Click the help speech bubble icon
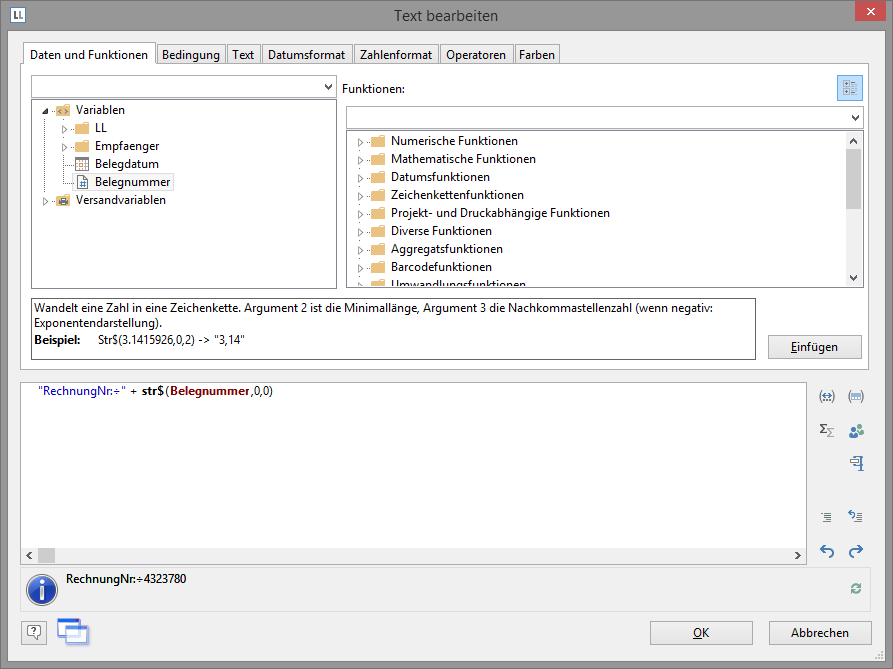Viewport: 893px width, 669px height. tap(34, 632)
